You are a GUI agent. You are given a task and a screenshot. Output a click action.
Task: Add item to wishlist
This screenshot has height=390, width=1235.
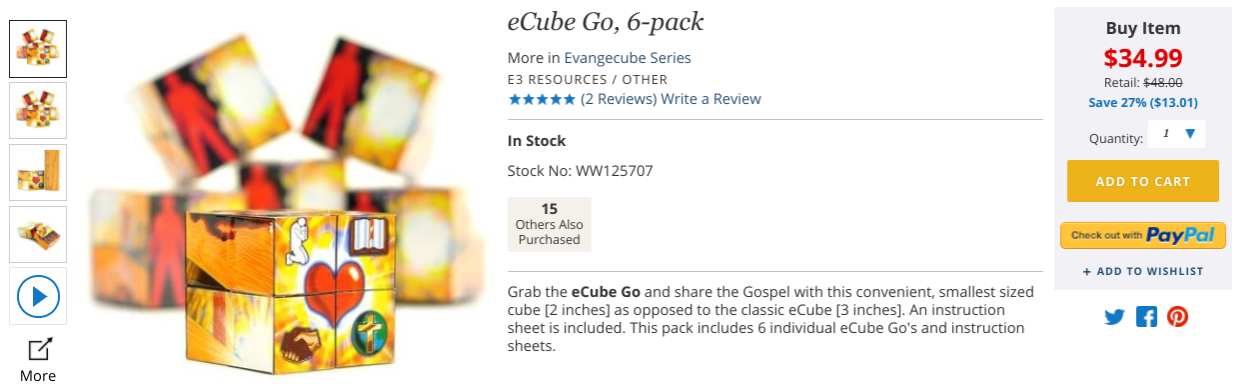pyautogui.click(x=1143, y=271)
